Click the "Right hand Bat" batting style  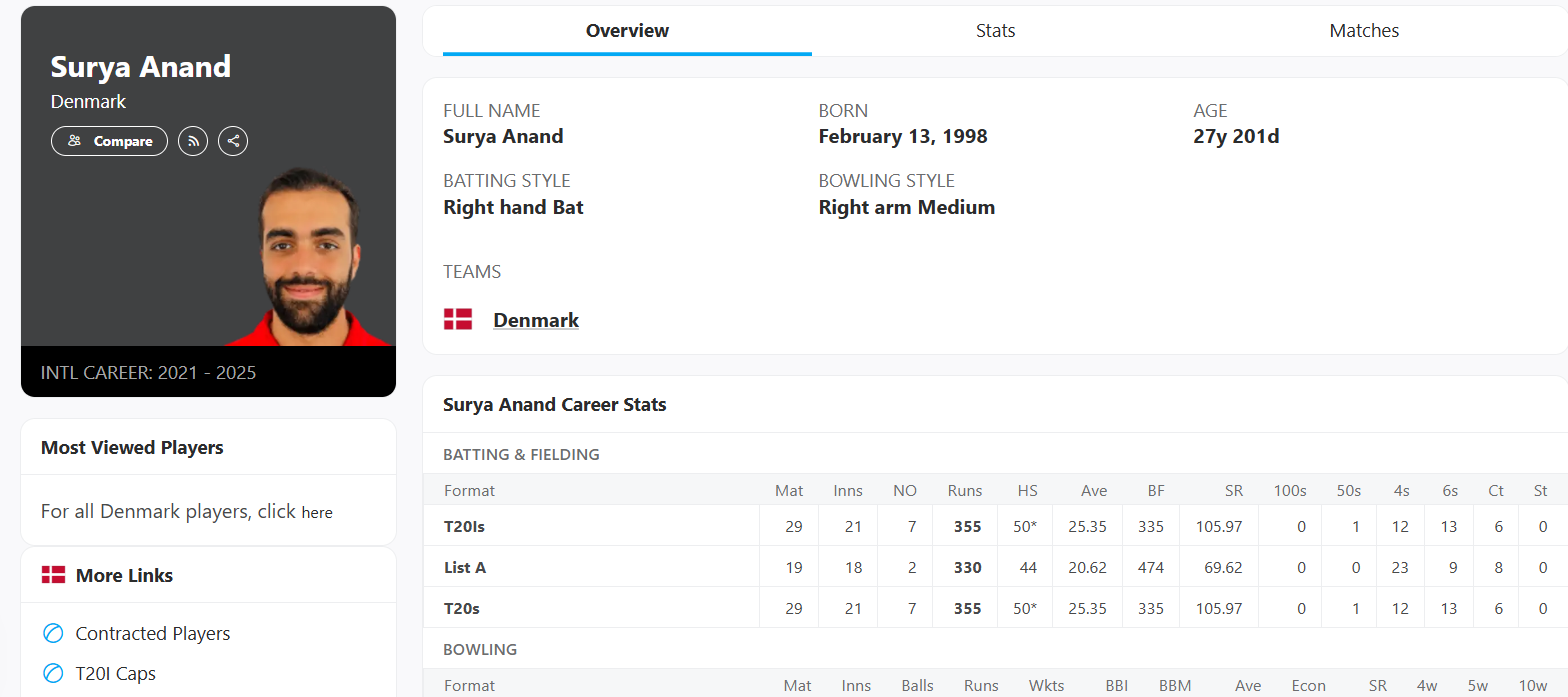coord(513,207)
